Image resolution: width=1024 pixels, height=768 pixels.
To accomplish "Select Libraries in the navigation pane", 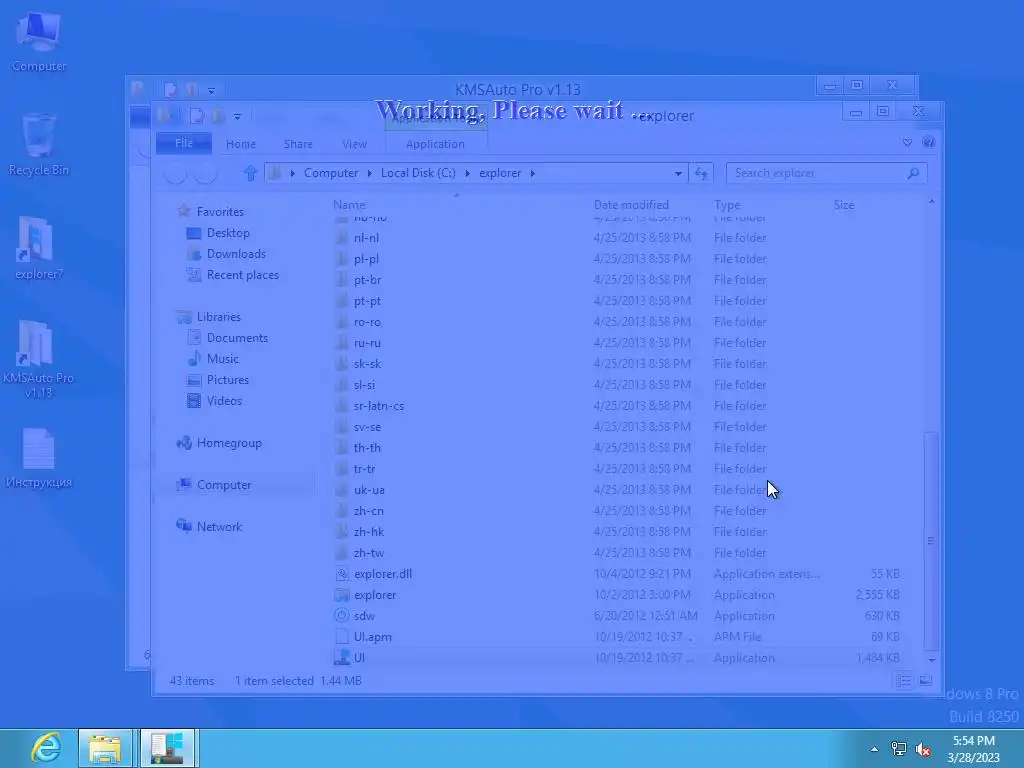I will (x=218, y=317).
